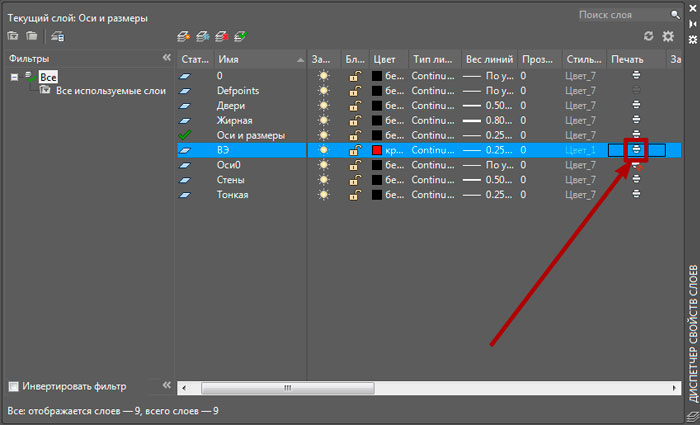Toggle lock icon for layer Defpoints

(x=355, y=91)
